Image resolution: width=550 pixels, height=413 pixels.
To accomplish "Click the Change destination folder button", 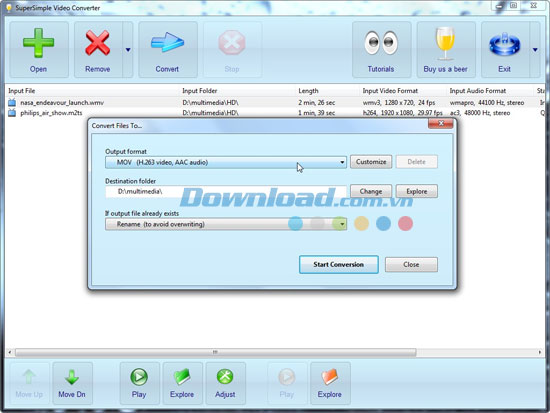I will click(x=371, y=191).
